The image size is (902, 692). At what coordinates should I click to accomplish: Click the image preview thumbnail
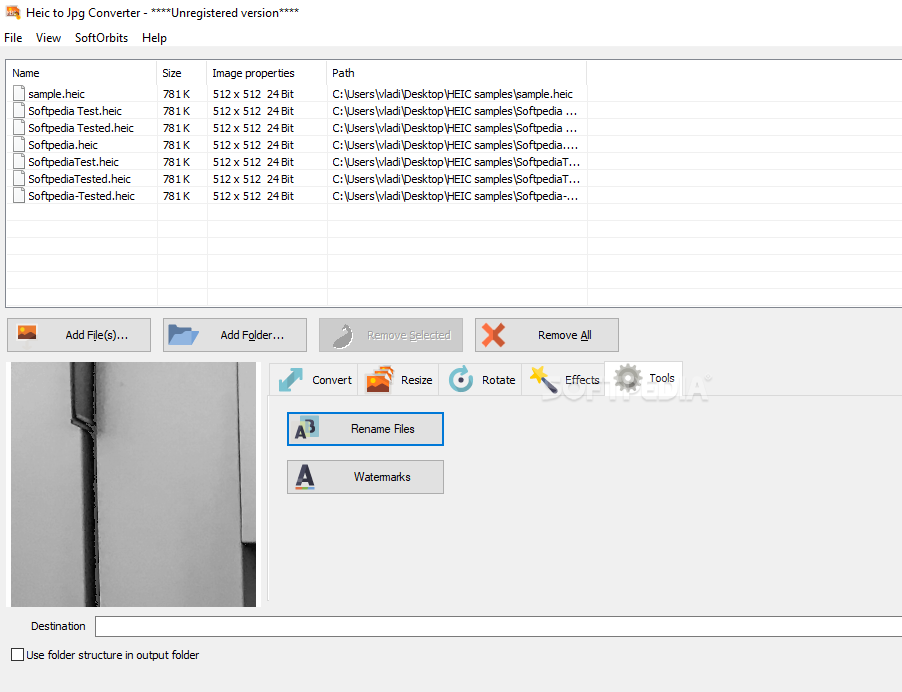click(x=133, y=484)
